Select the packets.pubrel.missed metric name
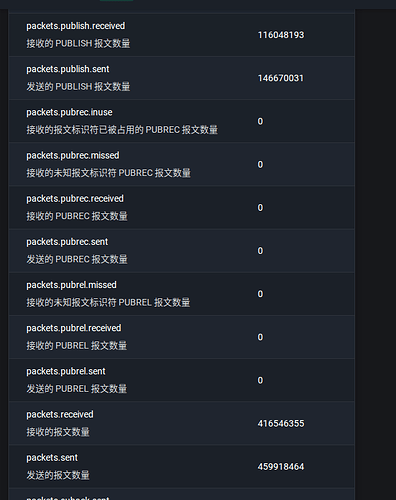This screenshot has height=500, width=396. [x=71, y=285]
